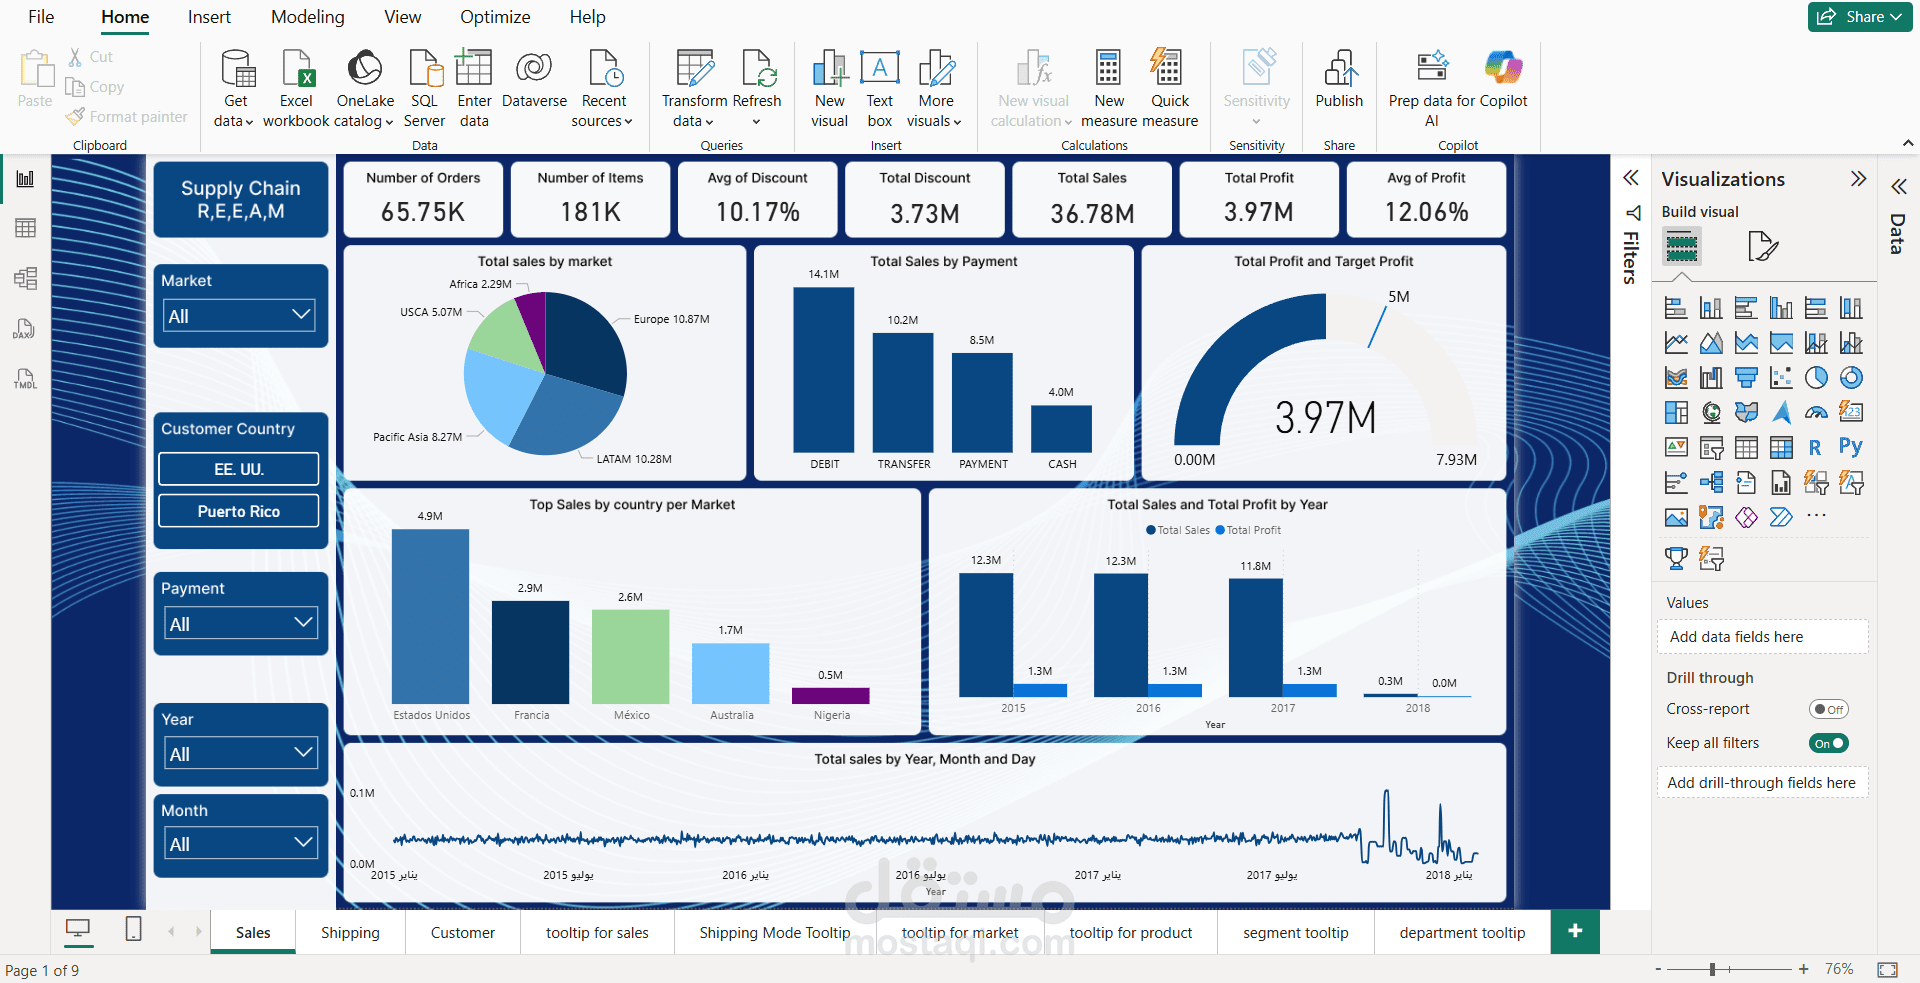Open the segment tooltip page tab
This screenshot has width=1920, height=983.
pos(1296,932)
